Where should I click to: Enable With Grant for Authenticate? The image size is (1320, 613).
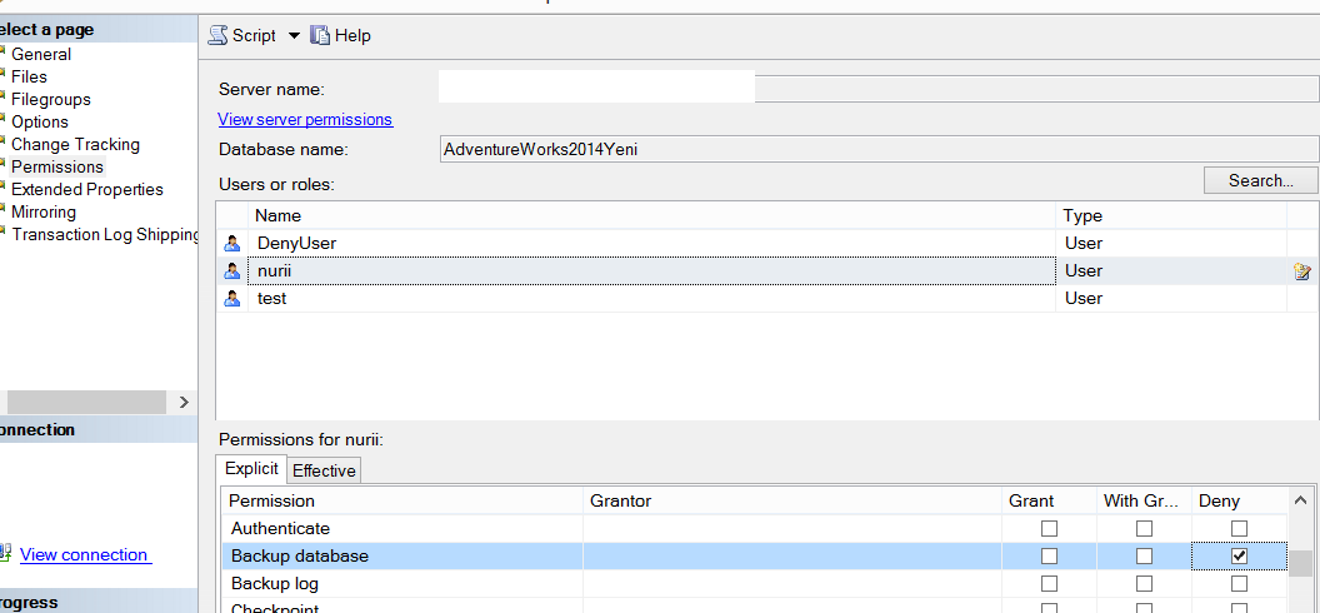[x=1144, y=528]
